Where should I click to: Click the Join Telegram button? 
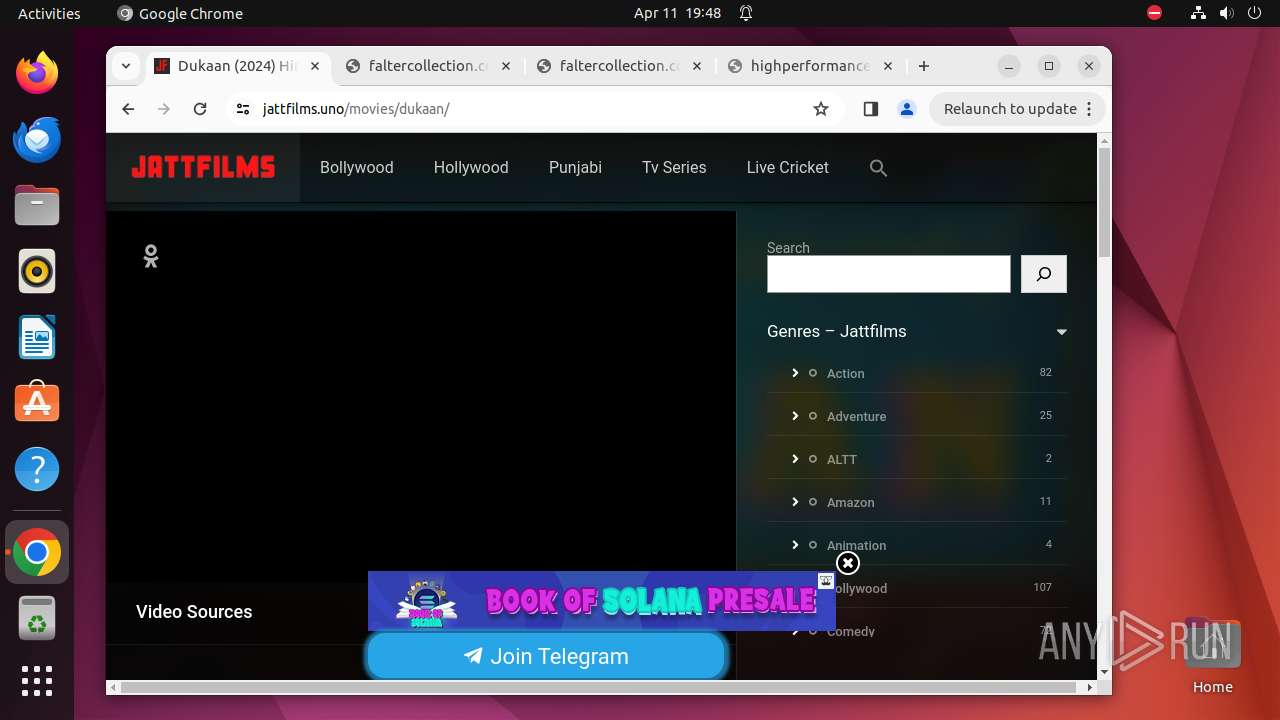pos(546,656)
